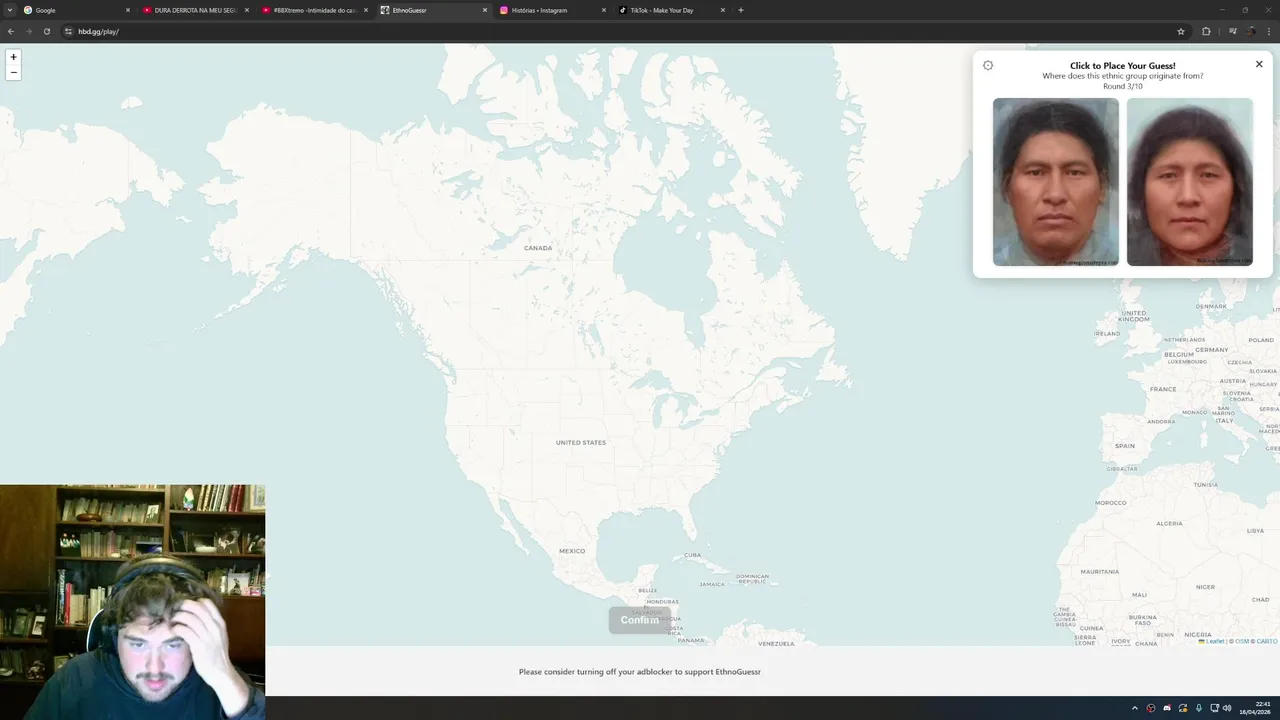Click the Confirm guess button
This screenshot has height=720, width=1280.
[x=640, y=620]
